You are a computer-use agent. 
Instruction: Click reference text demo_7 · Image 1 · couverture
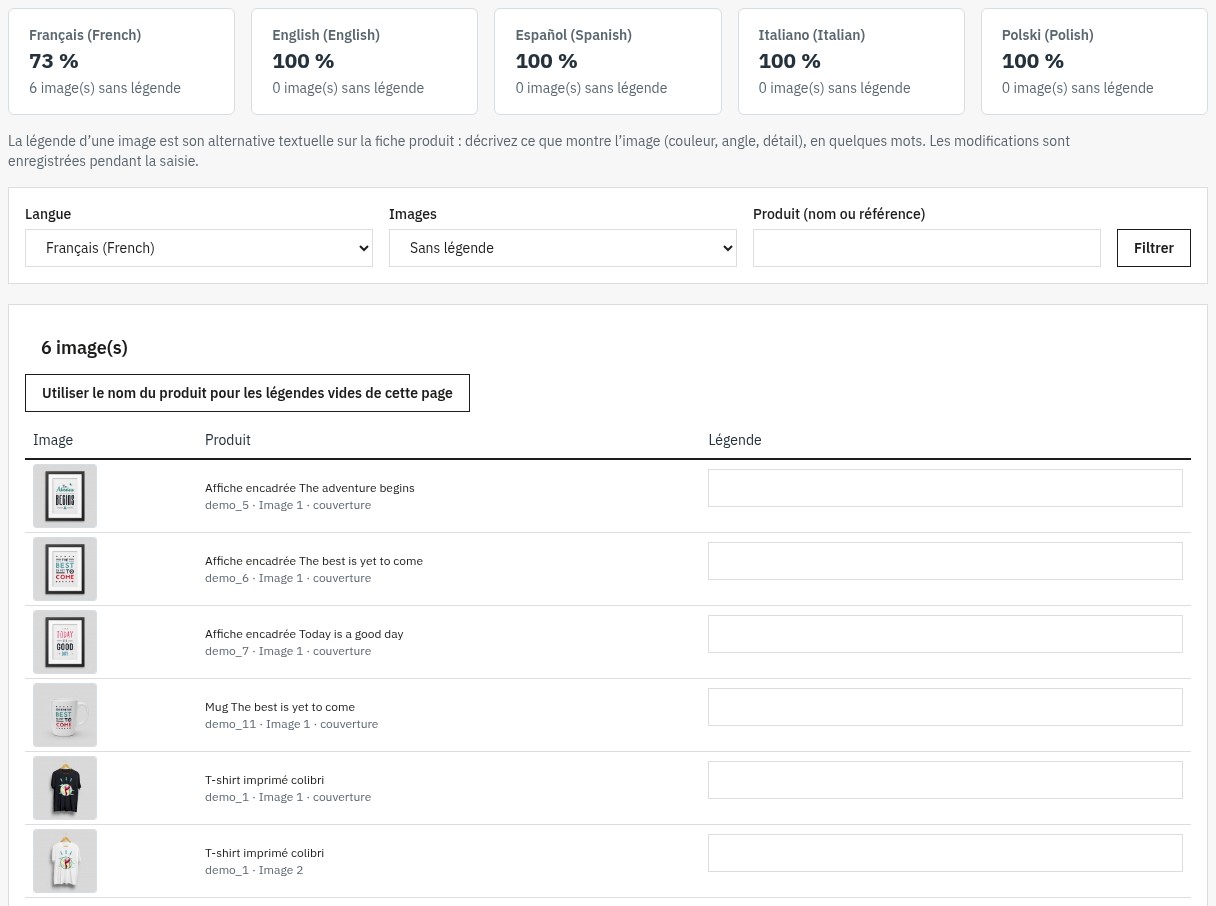pos(288,651)
